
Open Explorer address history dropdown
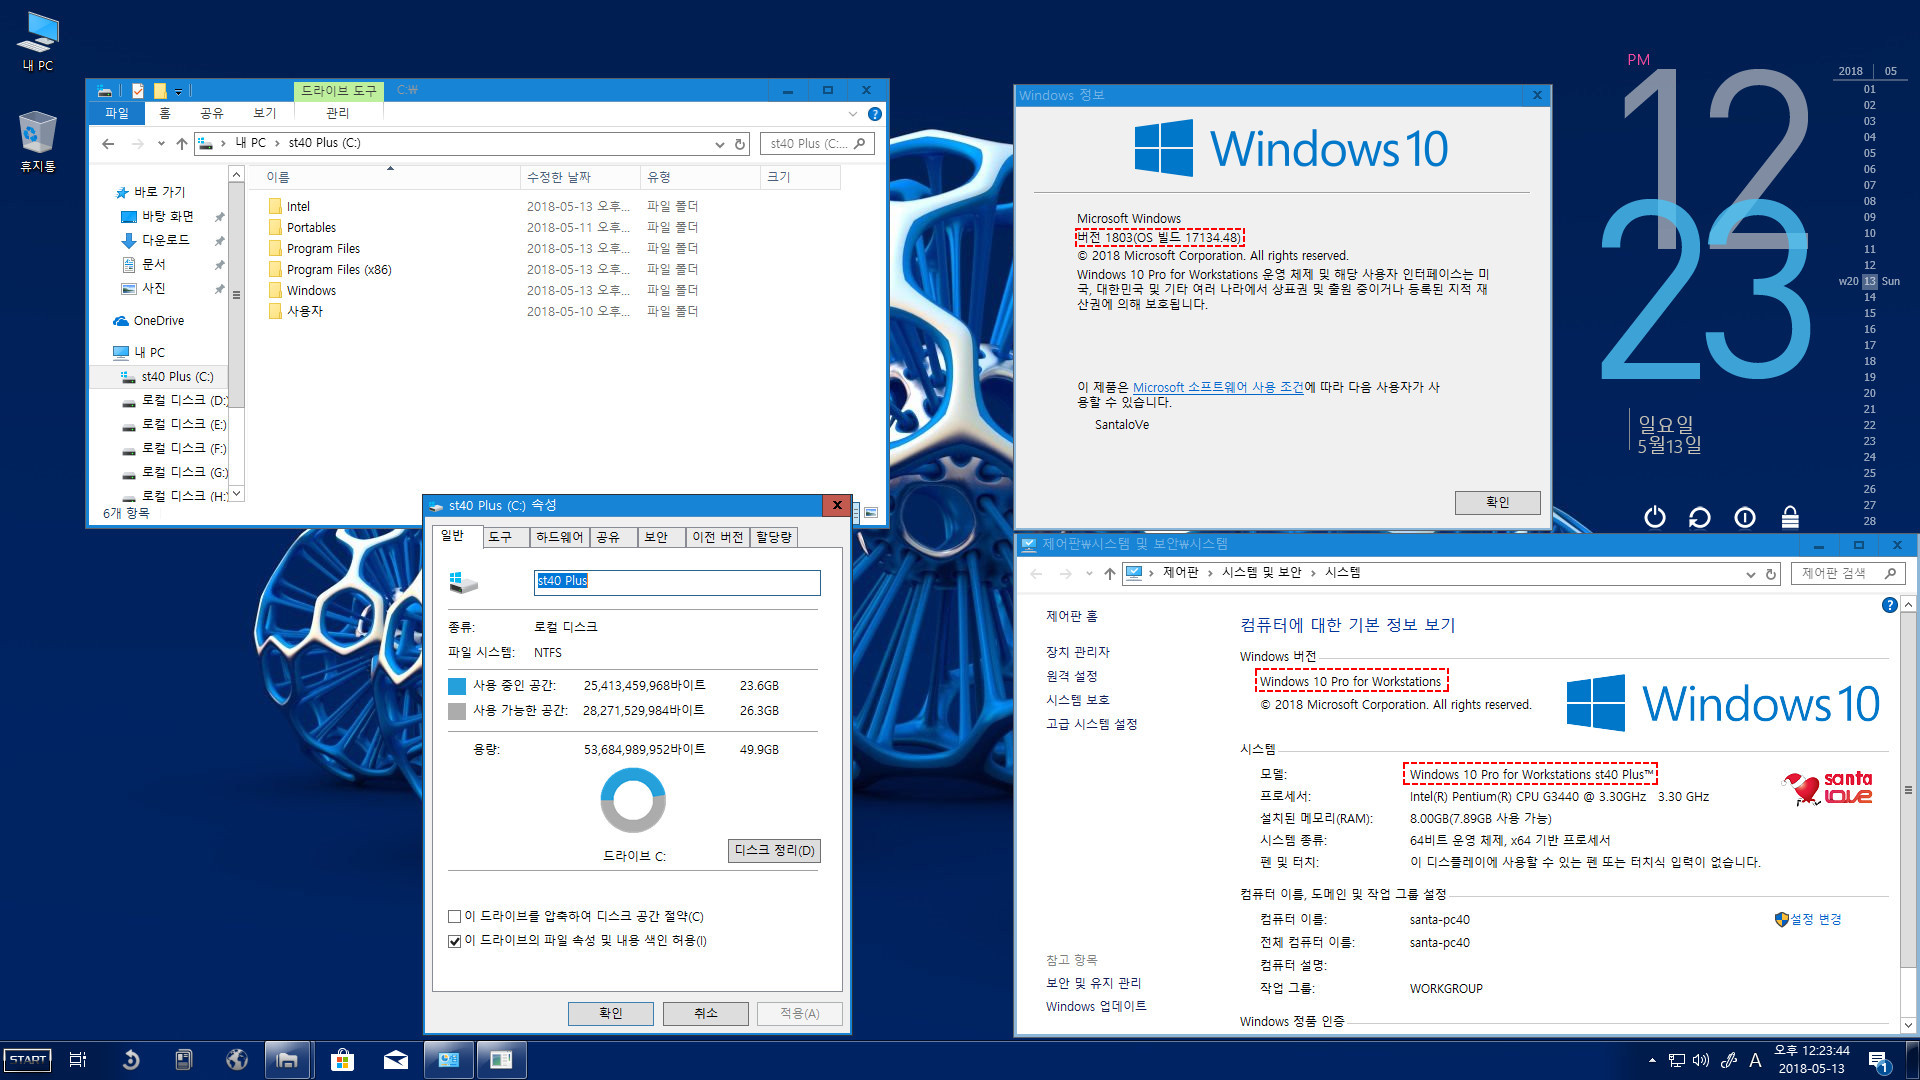[x=719, y=144]
